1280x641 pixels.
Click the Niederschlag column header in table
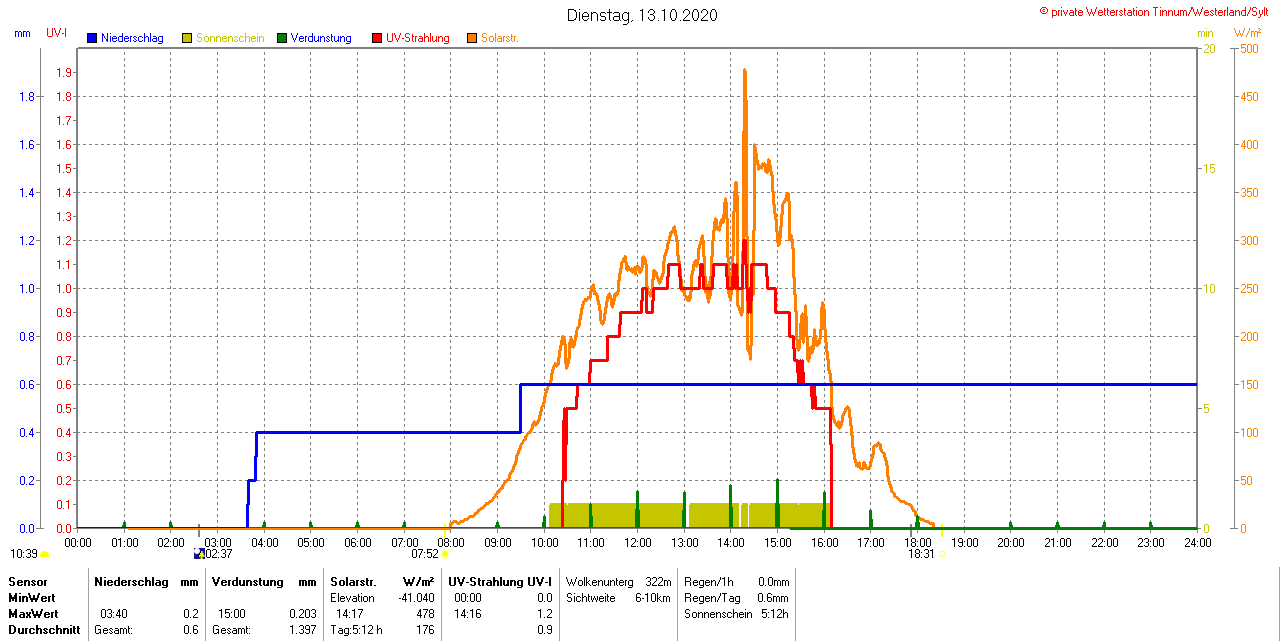tap(131, 581)
